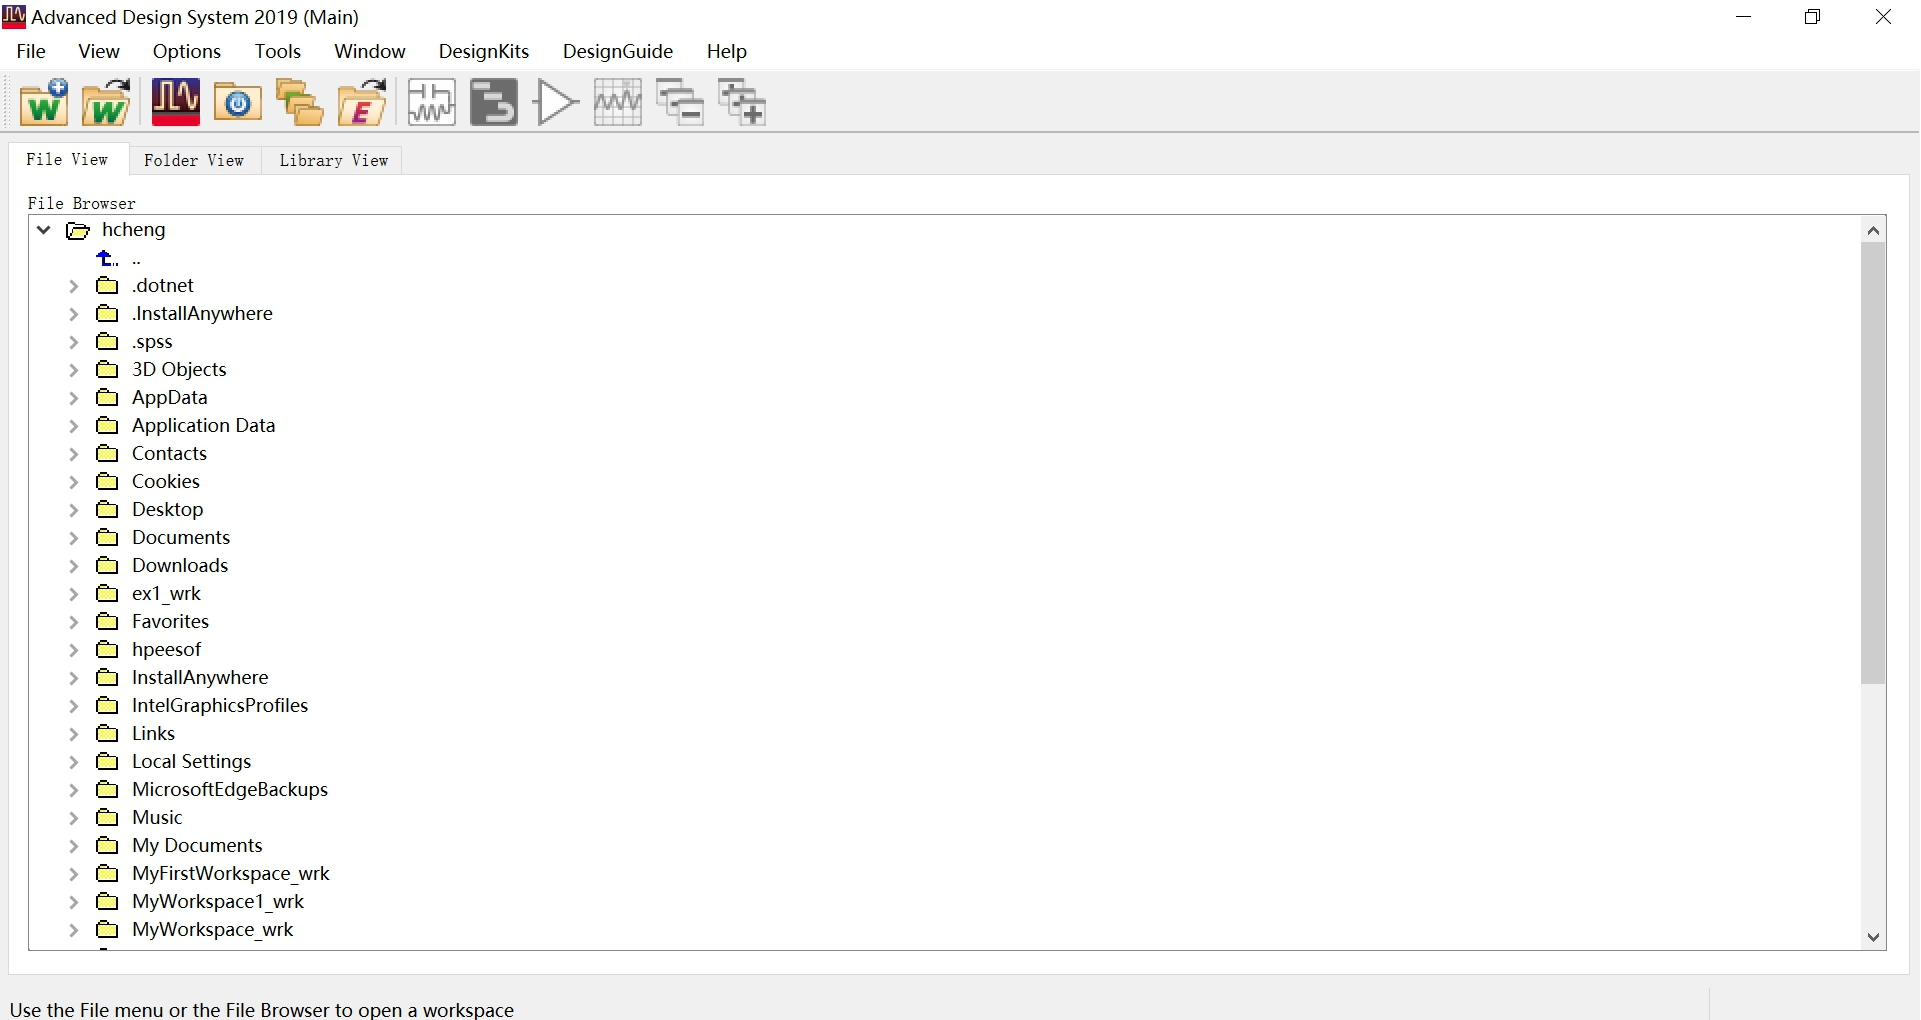Viewport: 1921px width, 1020px height.
Task: Click the file browser scroll up arrow
Action: [1873, 231]
